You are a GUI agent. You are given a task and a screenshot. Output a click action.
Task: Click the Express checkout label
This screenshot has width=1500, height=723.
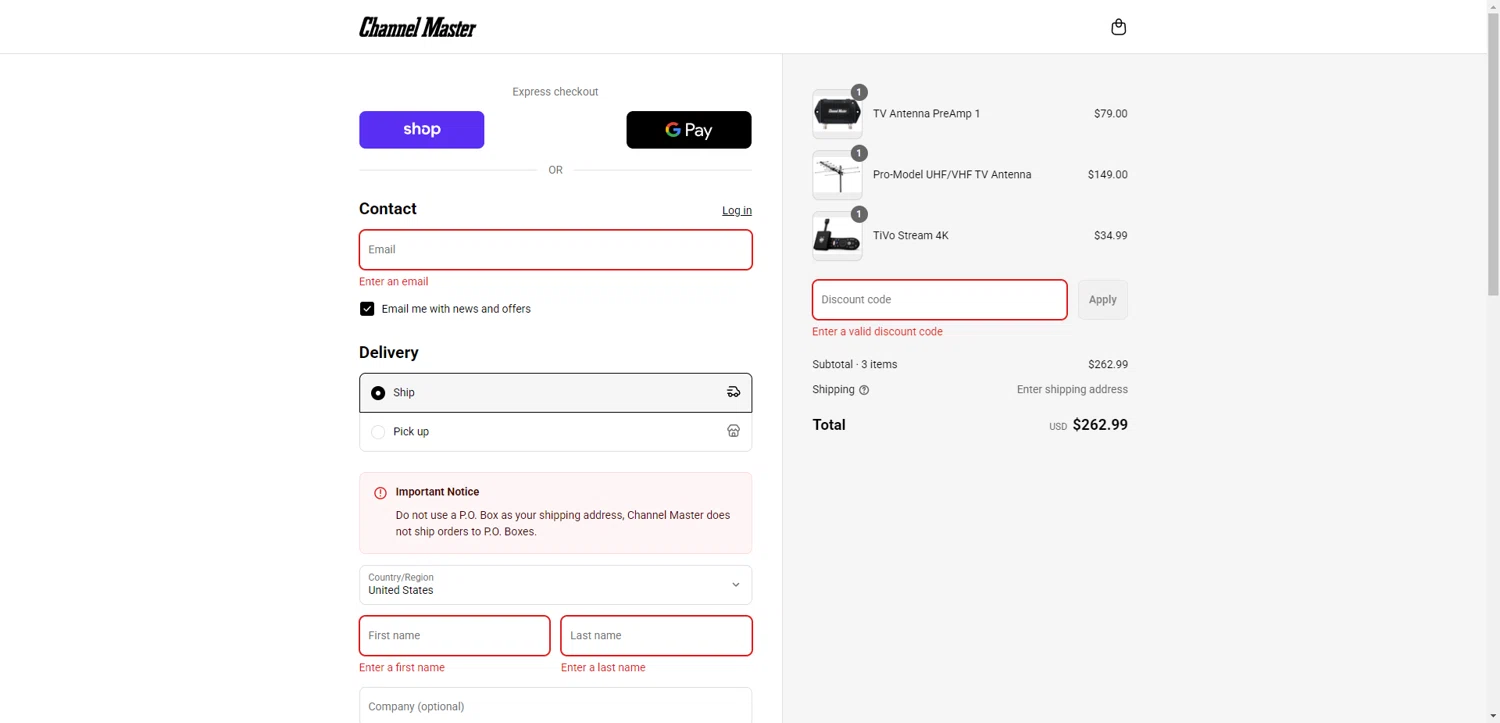[555, 92]
